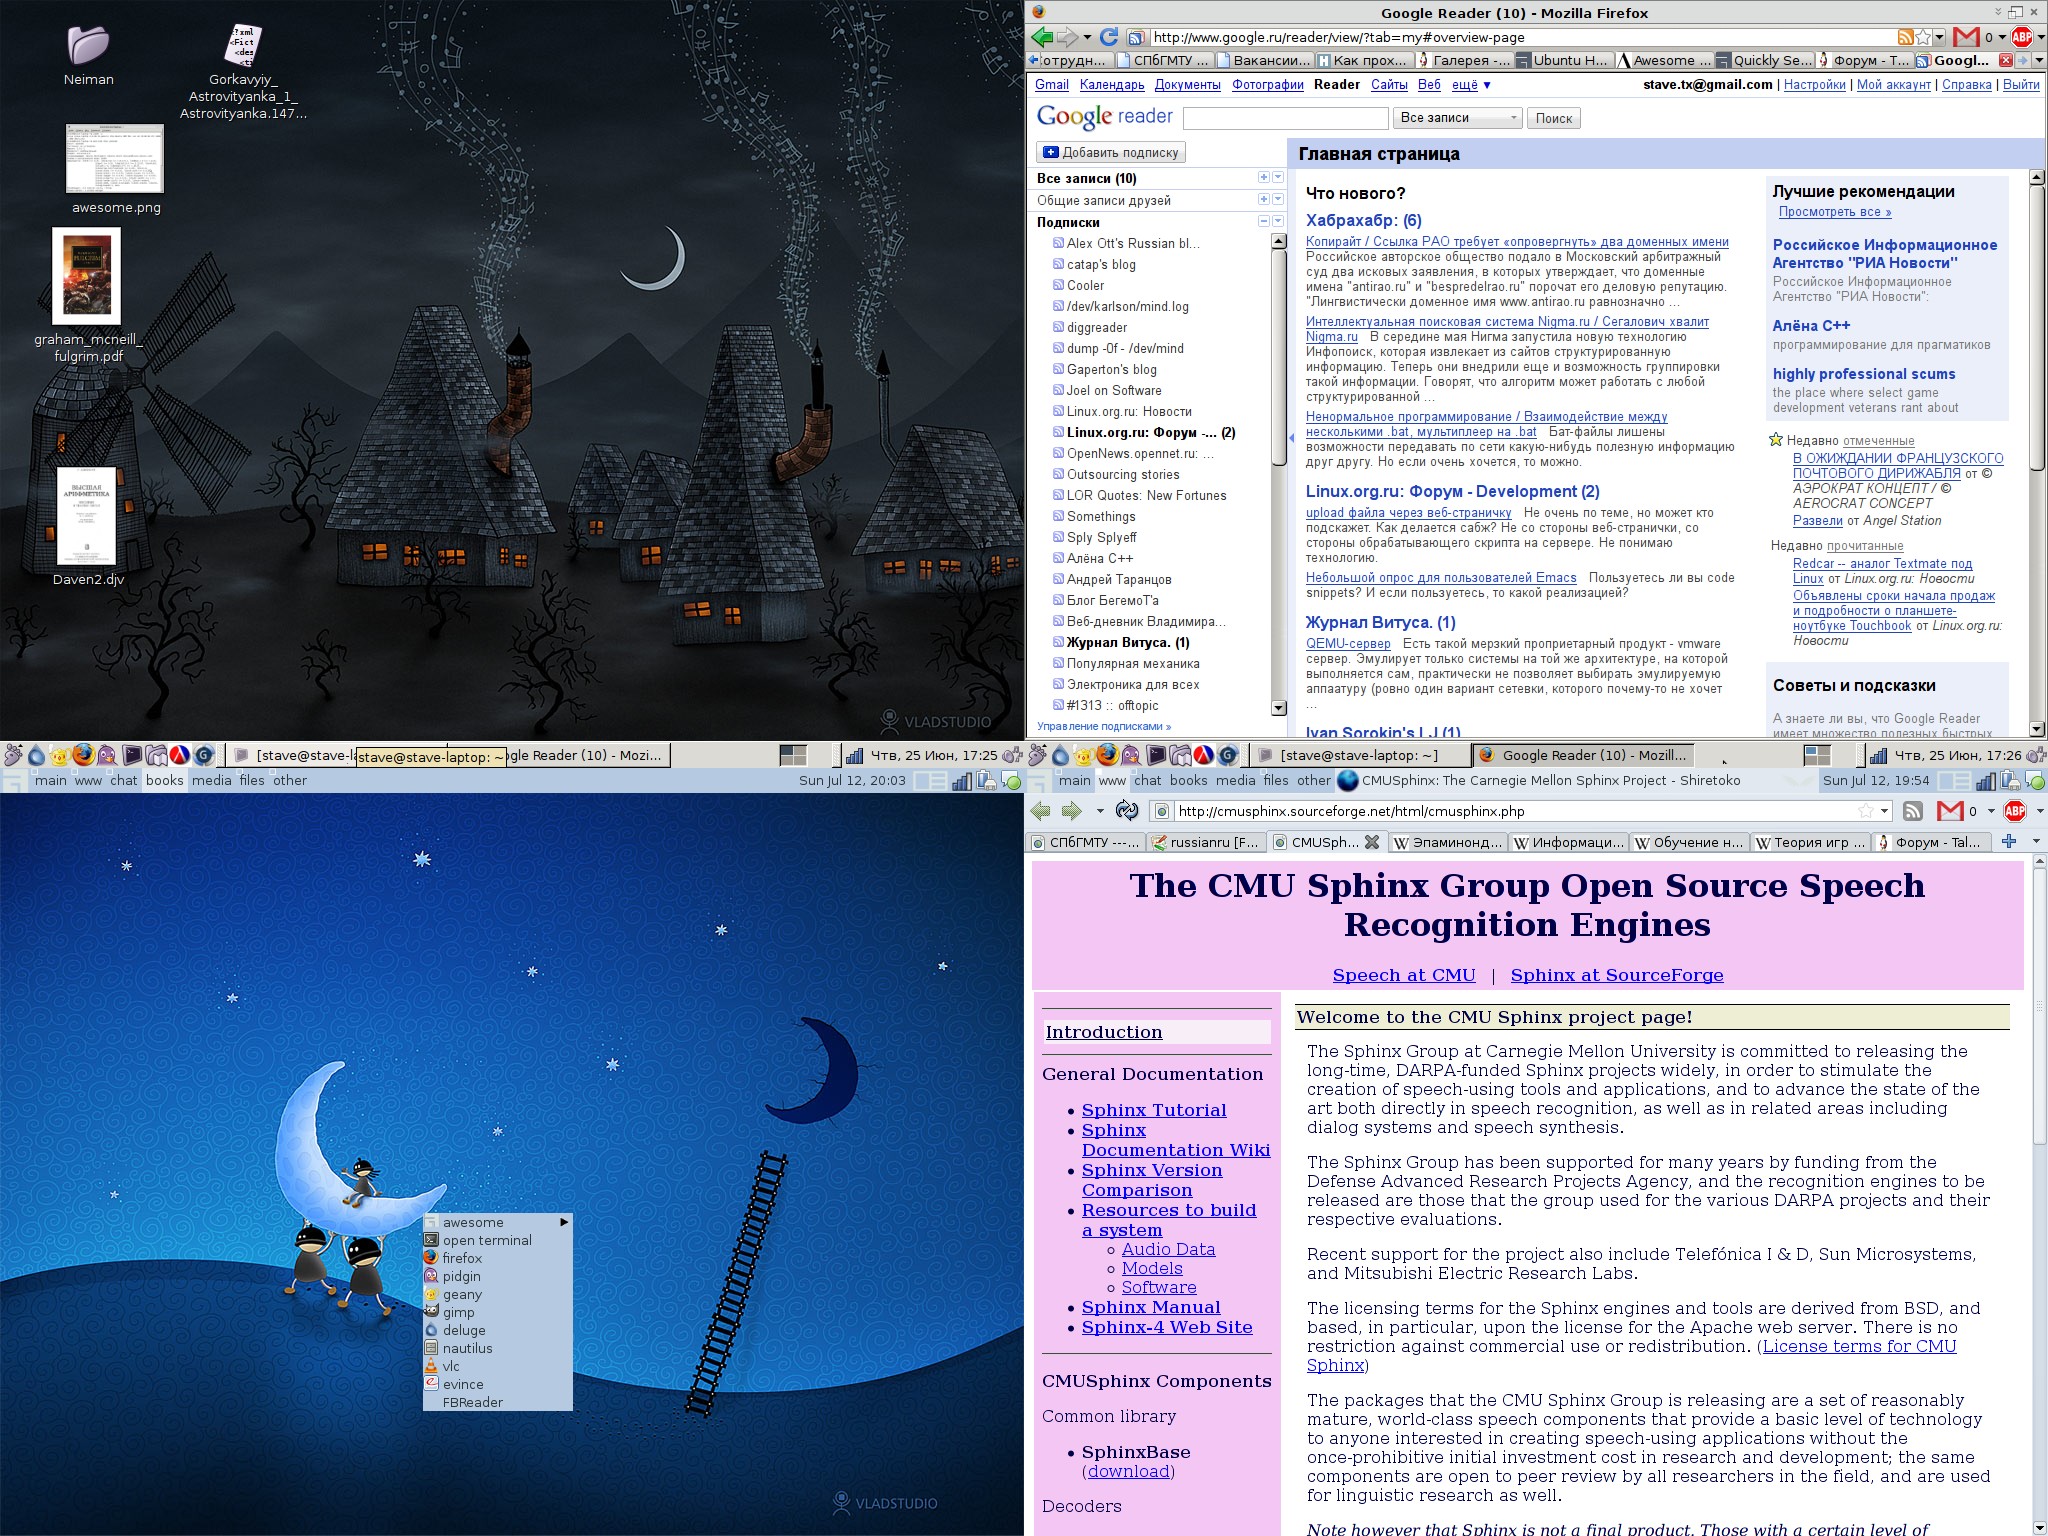This screenshot has width=2048, height=1536.
Task: Select the media tag beside the CMUSphinx title
Action: coord(1235,780)
